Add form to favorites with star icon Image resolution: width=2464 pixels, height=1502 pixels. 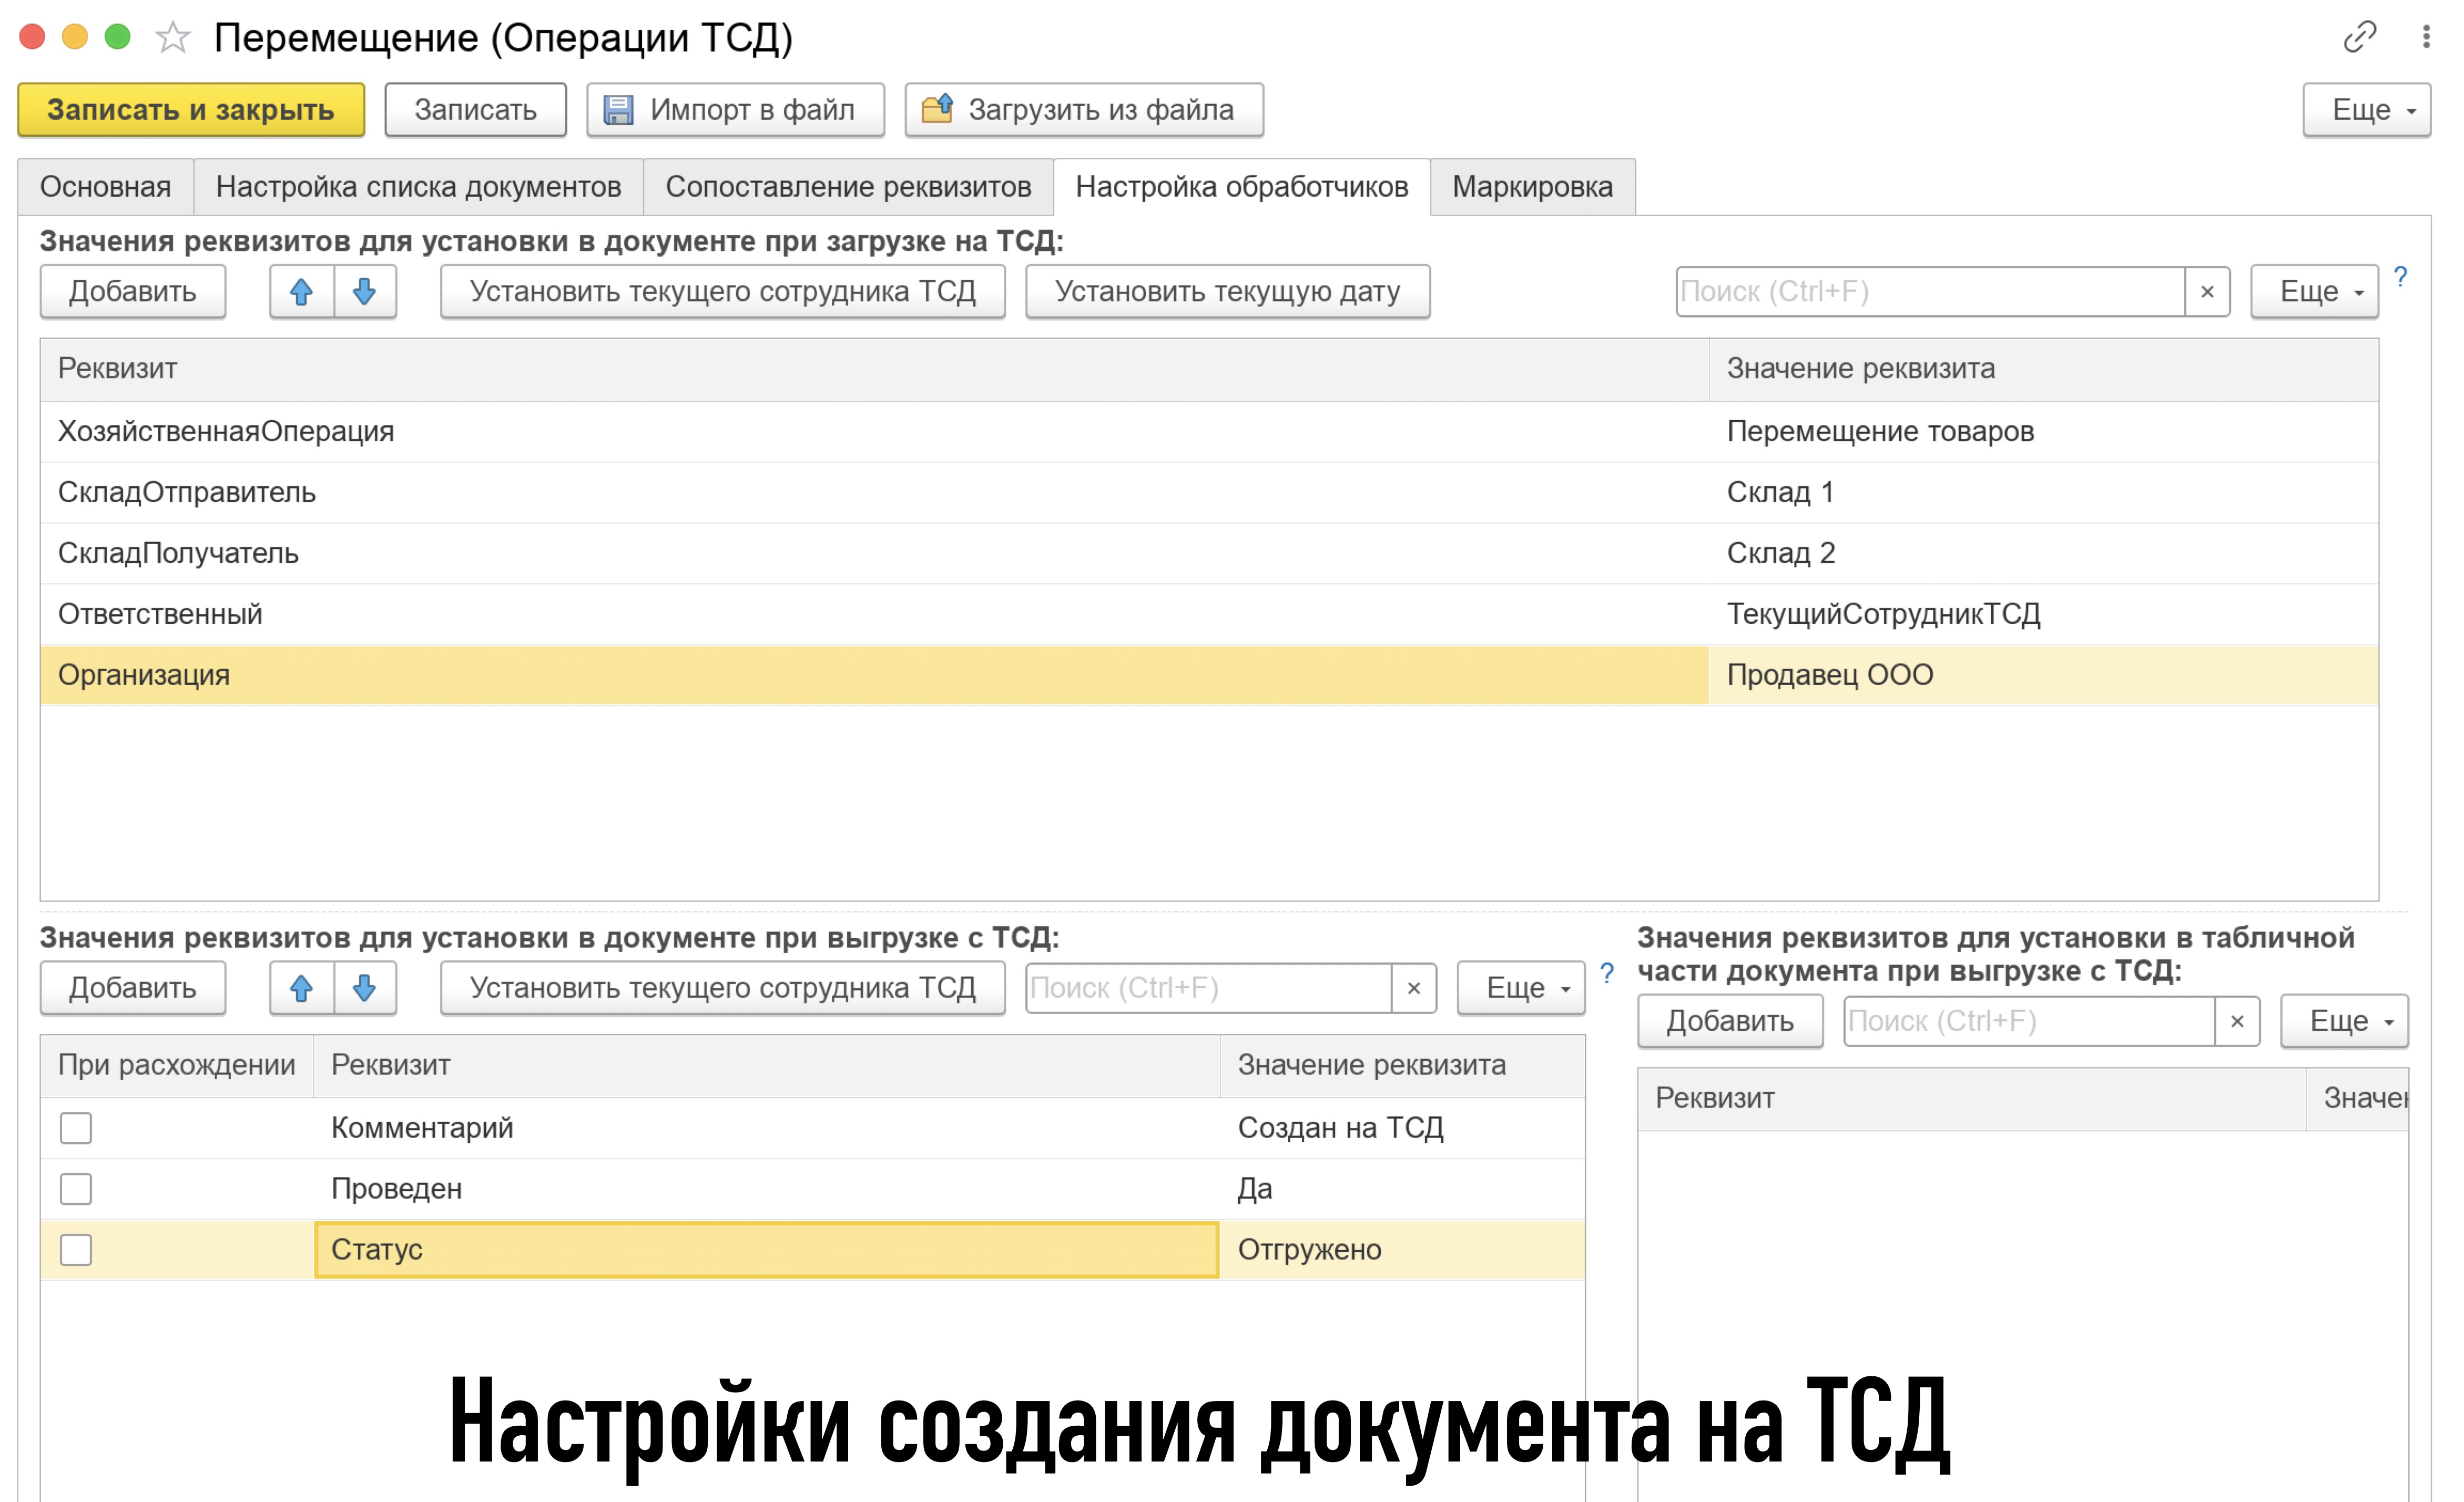[x=173, y=38]
